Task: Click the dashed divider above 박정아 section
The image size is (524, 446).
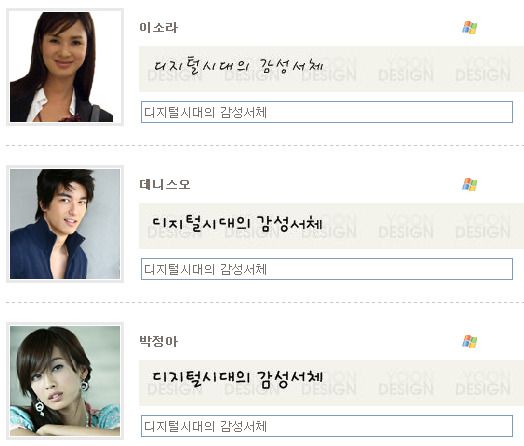Action: click(265, 302)
